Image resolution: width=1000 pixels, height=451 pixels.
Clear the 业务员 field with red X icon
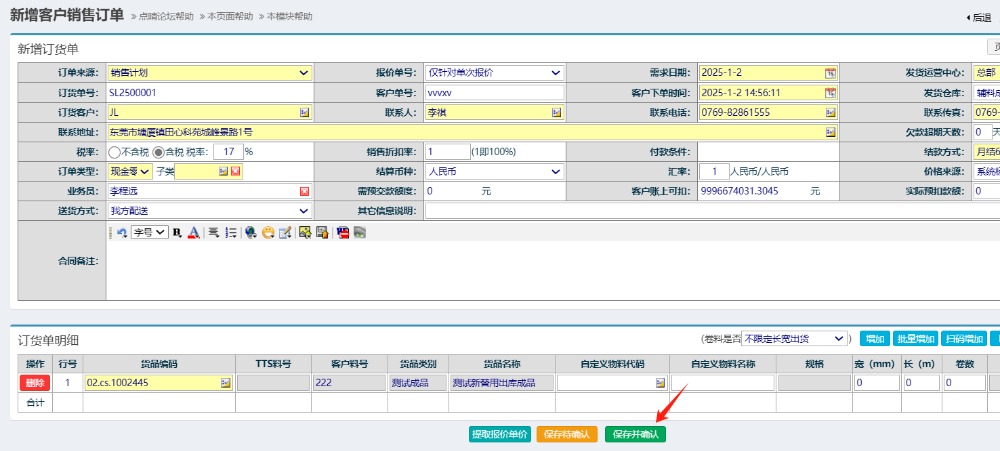click(x=304, y=191)
